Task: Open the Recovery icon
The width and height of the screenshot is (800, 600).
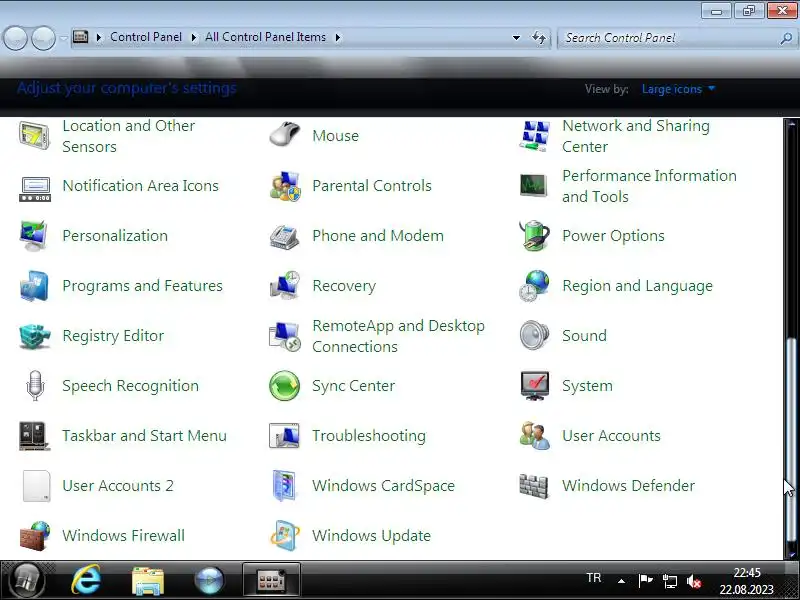Action: coord(284,285)
